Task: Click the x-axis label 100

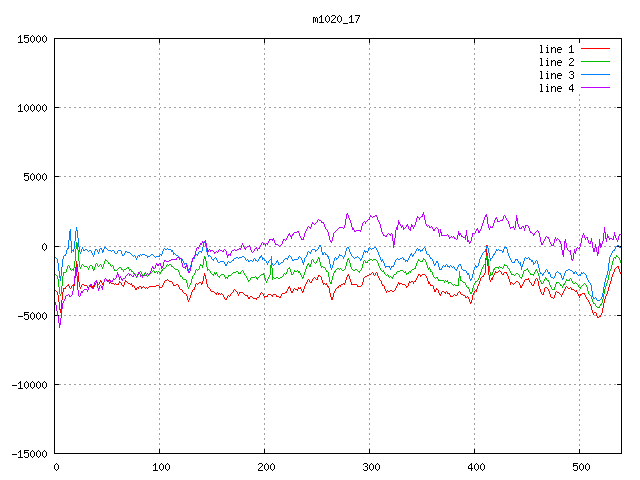Action: (x=161, y=467)
